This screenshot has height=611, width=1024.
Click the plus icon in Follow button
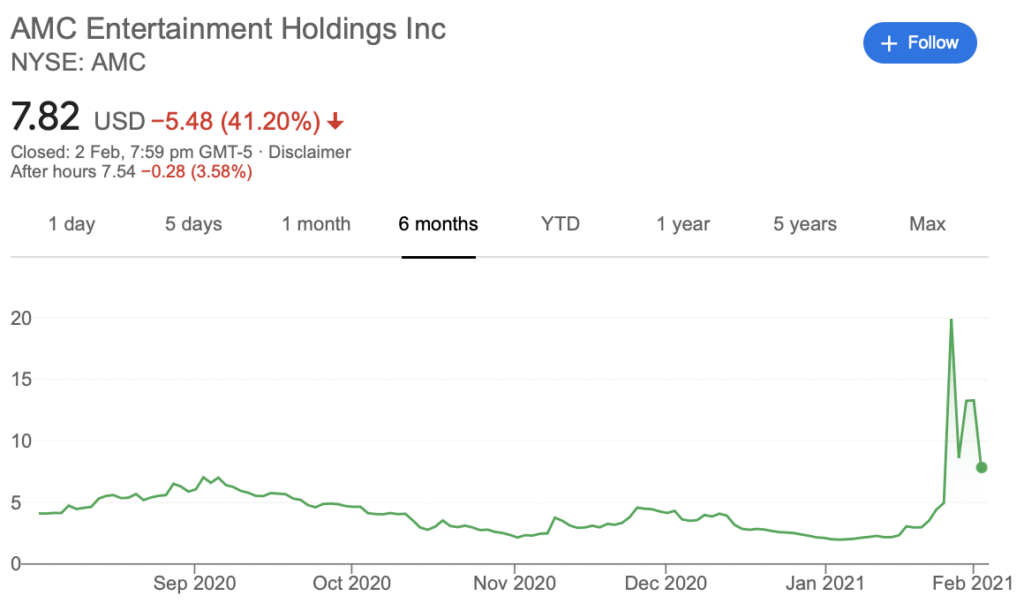889,44
